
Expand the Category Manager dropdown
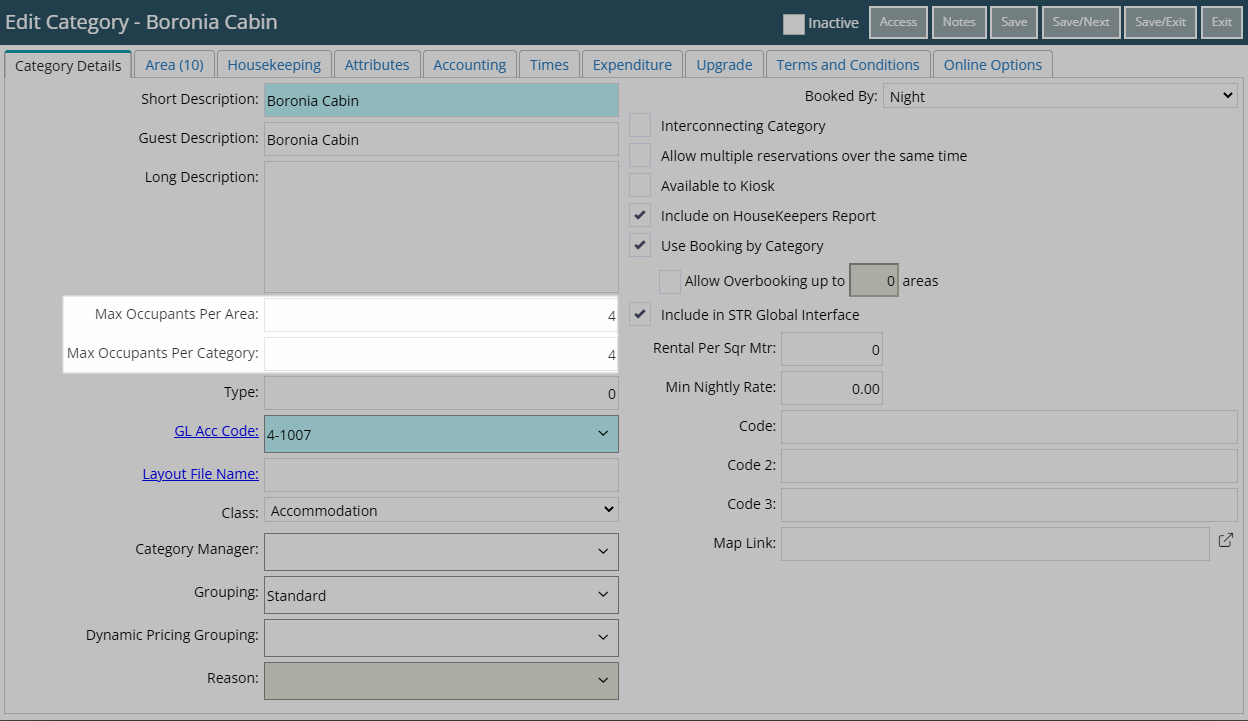click(x=441, y=552)
